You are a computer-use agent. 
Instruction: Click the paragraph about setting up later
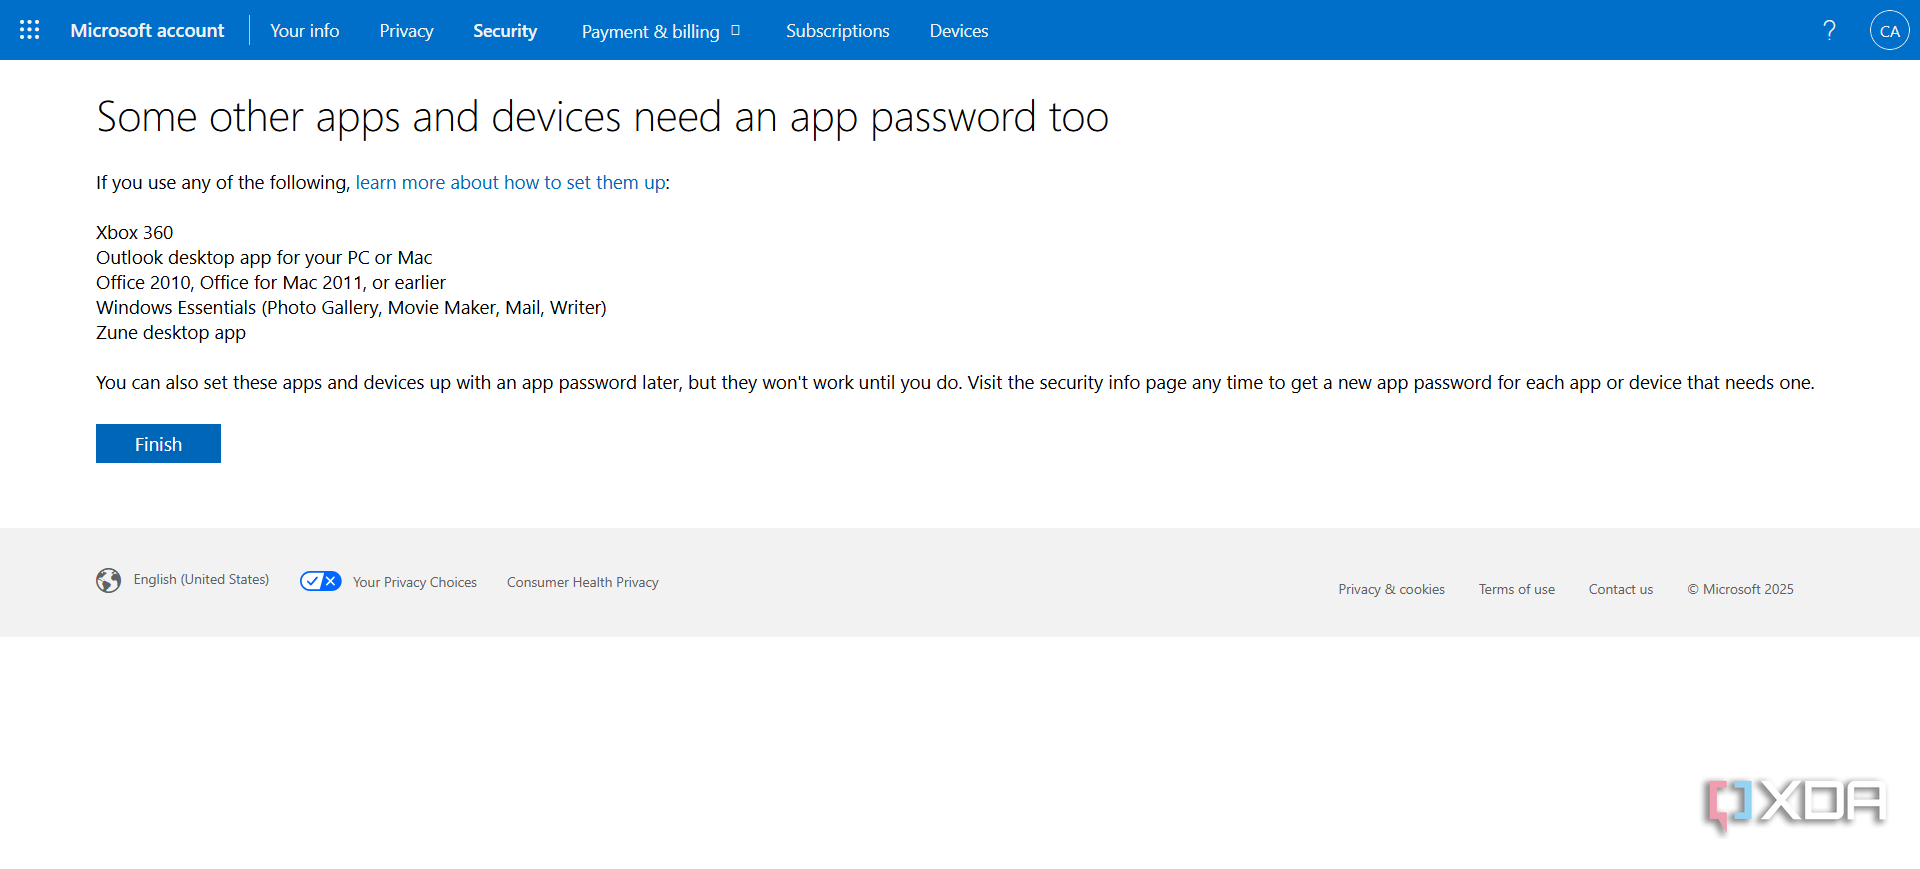[955, 382]
